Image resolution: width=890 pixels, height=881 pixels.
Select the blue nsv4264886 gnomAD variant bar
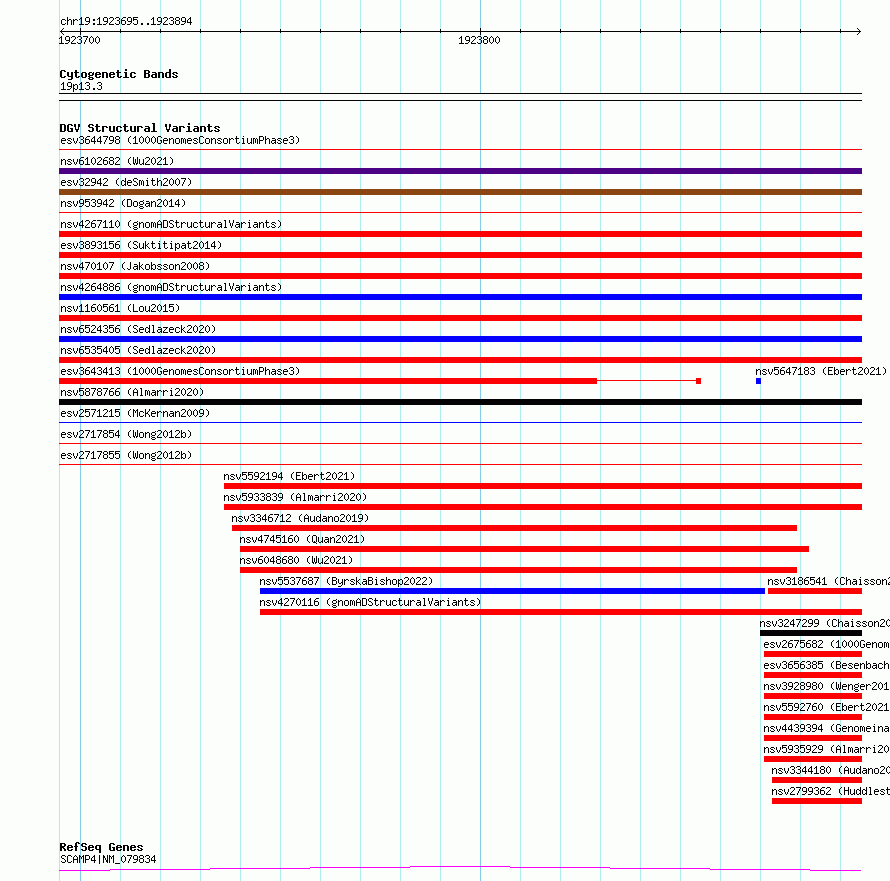[x=460, y=297]
